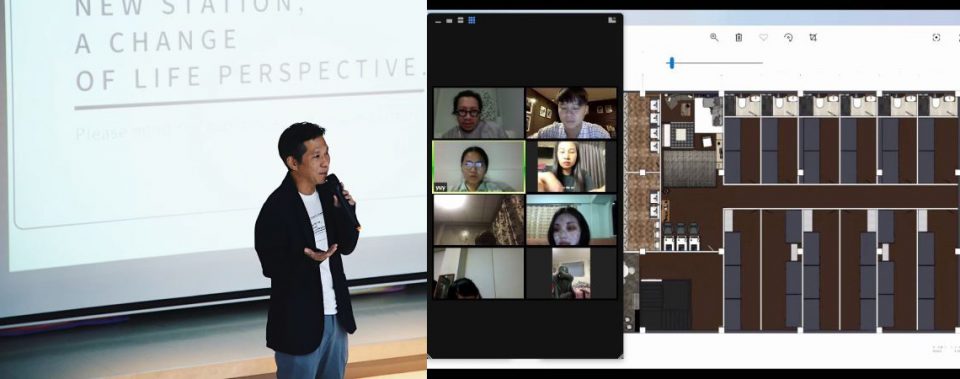Switch video panel to two-row strip view
Screen dimensions: 960x379
click(460, 20)
